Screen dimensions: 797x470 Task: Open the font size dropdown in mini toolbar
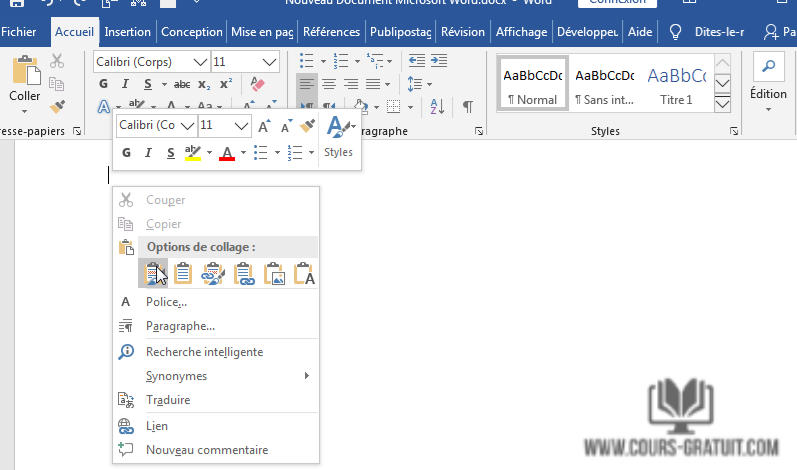241,126
